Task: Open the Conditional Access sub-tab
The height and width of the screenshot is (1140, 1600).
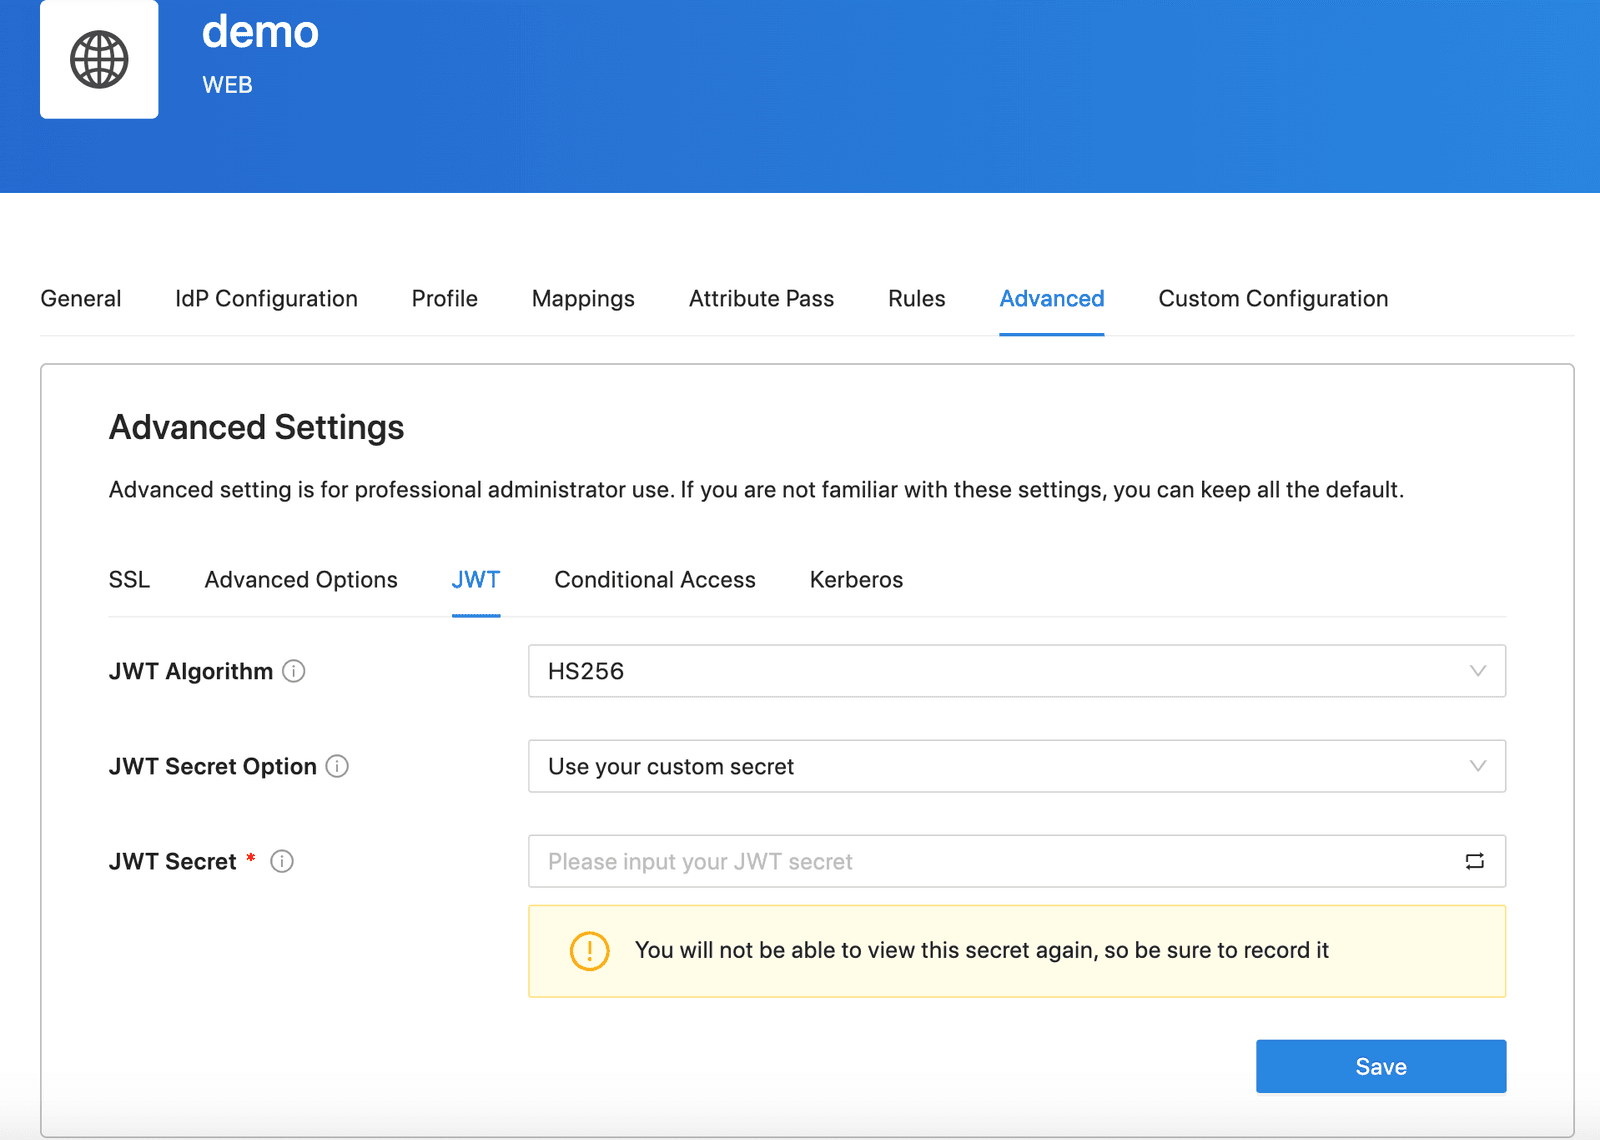Action: (x=655, y=580)
